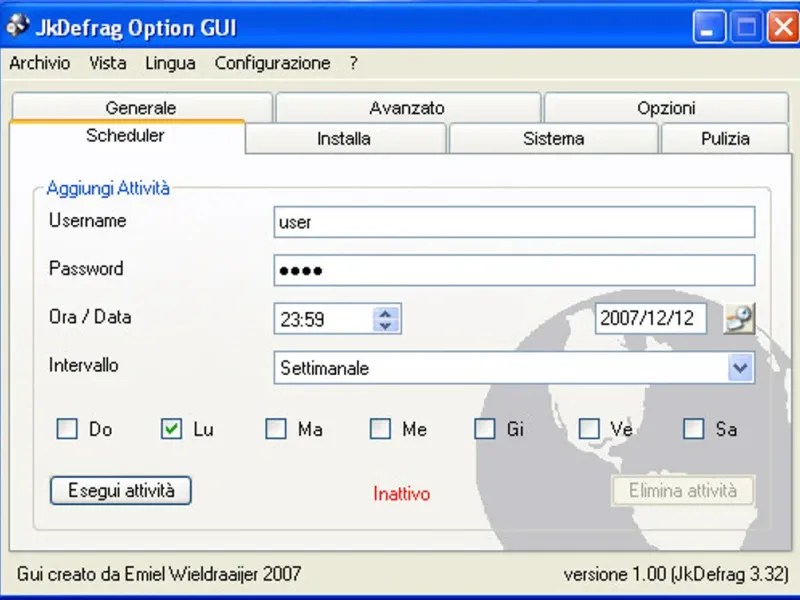Tick the Ma (Tuesday) checkbox
800x600 pixels.
[x=276, y=429]
